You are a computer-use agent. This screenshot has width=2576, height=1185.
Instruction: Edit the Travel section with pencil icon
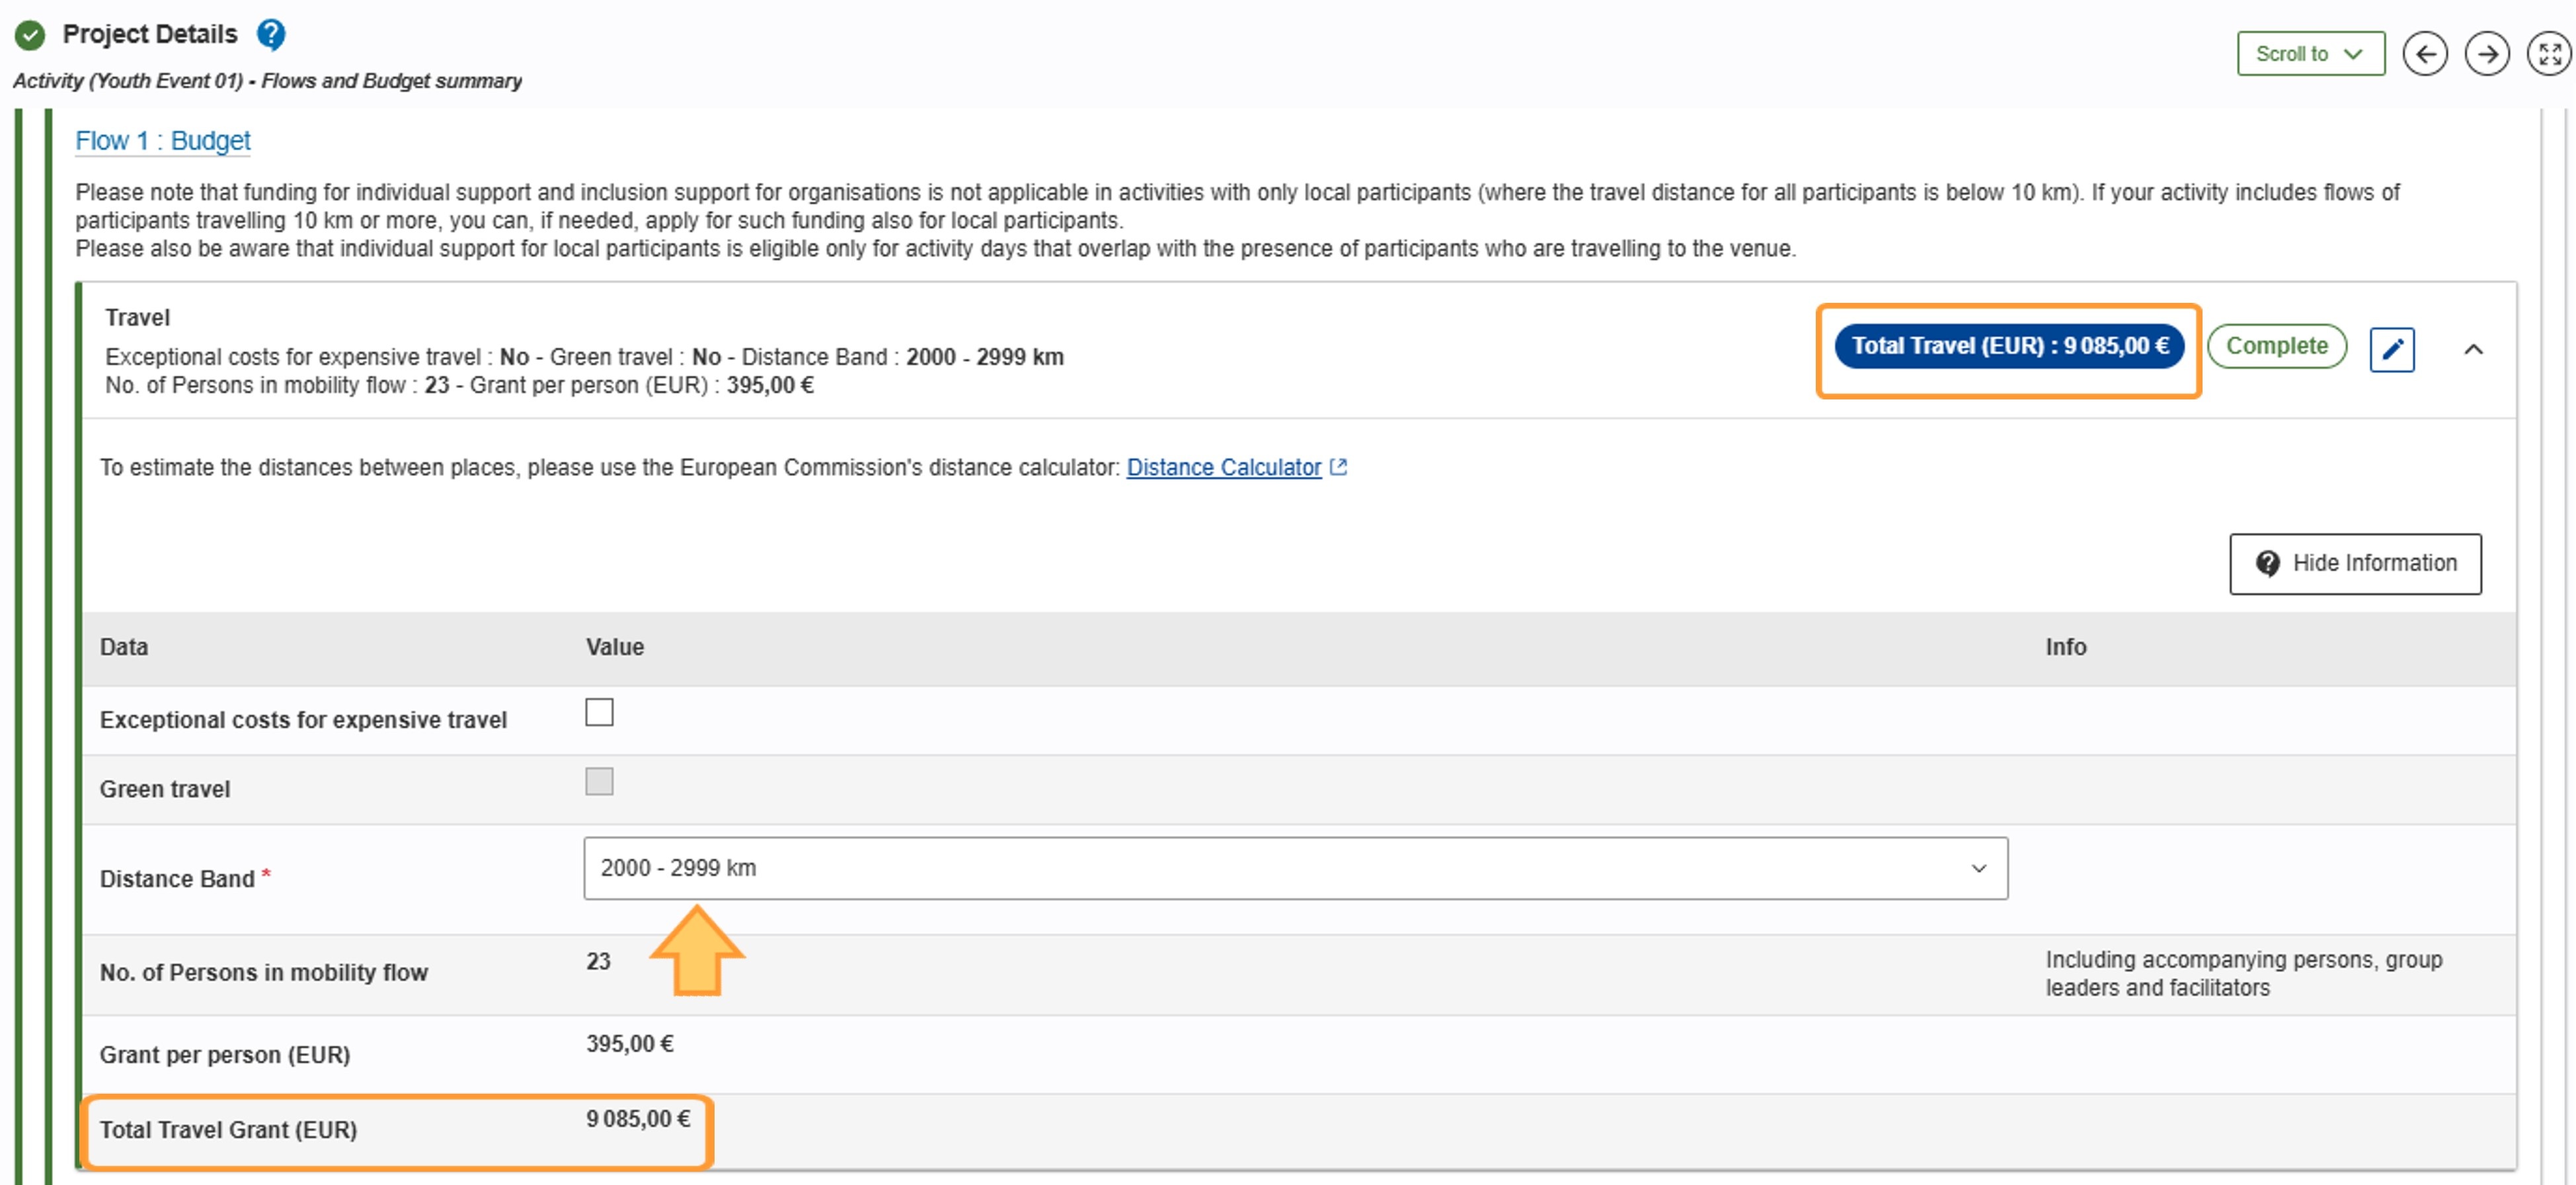(2391, 349)
